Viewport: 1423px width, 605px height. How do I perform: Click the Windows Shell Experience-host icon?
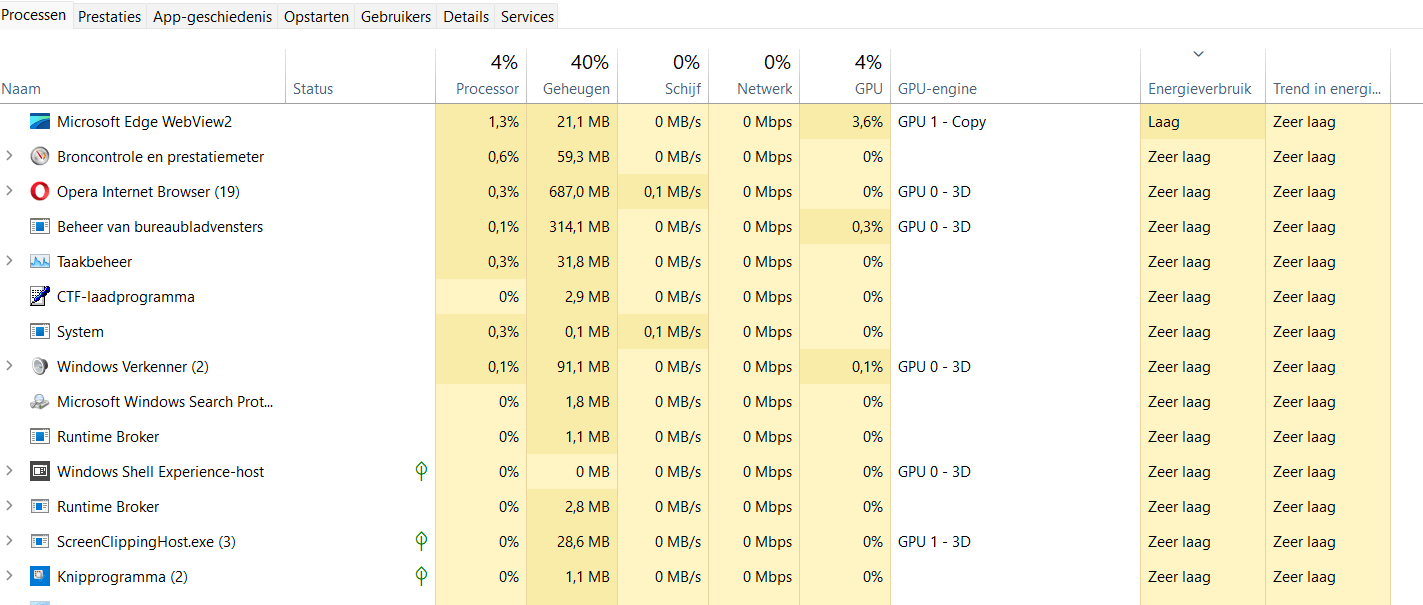(39, 472)
